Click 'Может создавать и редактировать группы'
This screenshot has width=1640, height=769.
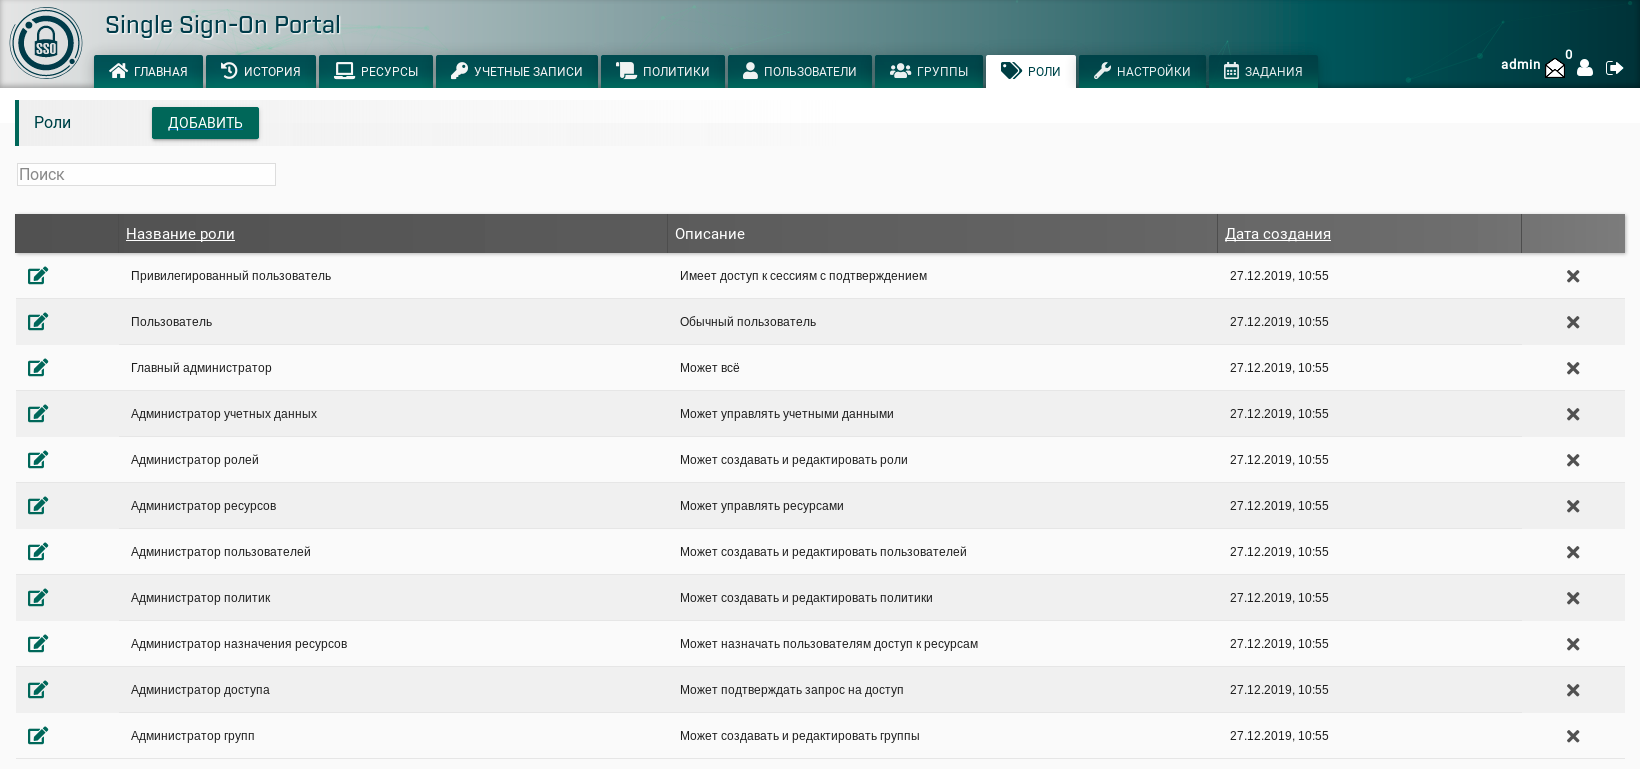click(x=800, y=736)
